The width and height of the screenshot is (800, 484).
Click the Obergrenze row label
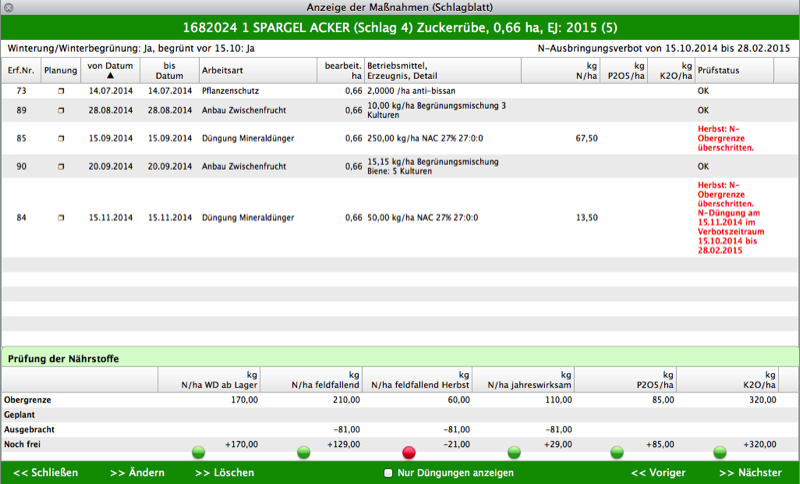(28, 400)
